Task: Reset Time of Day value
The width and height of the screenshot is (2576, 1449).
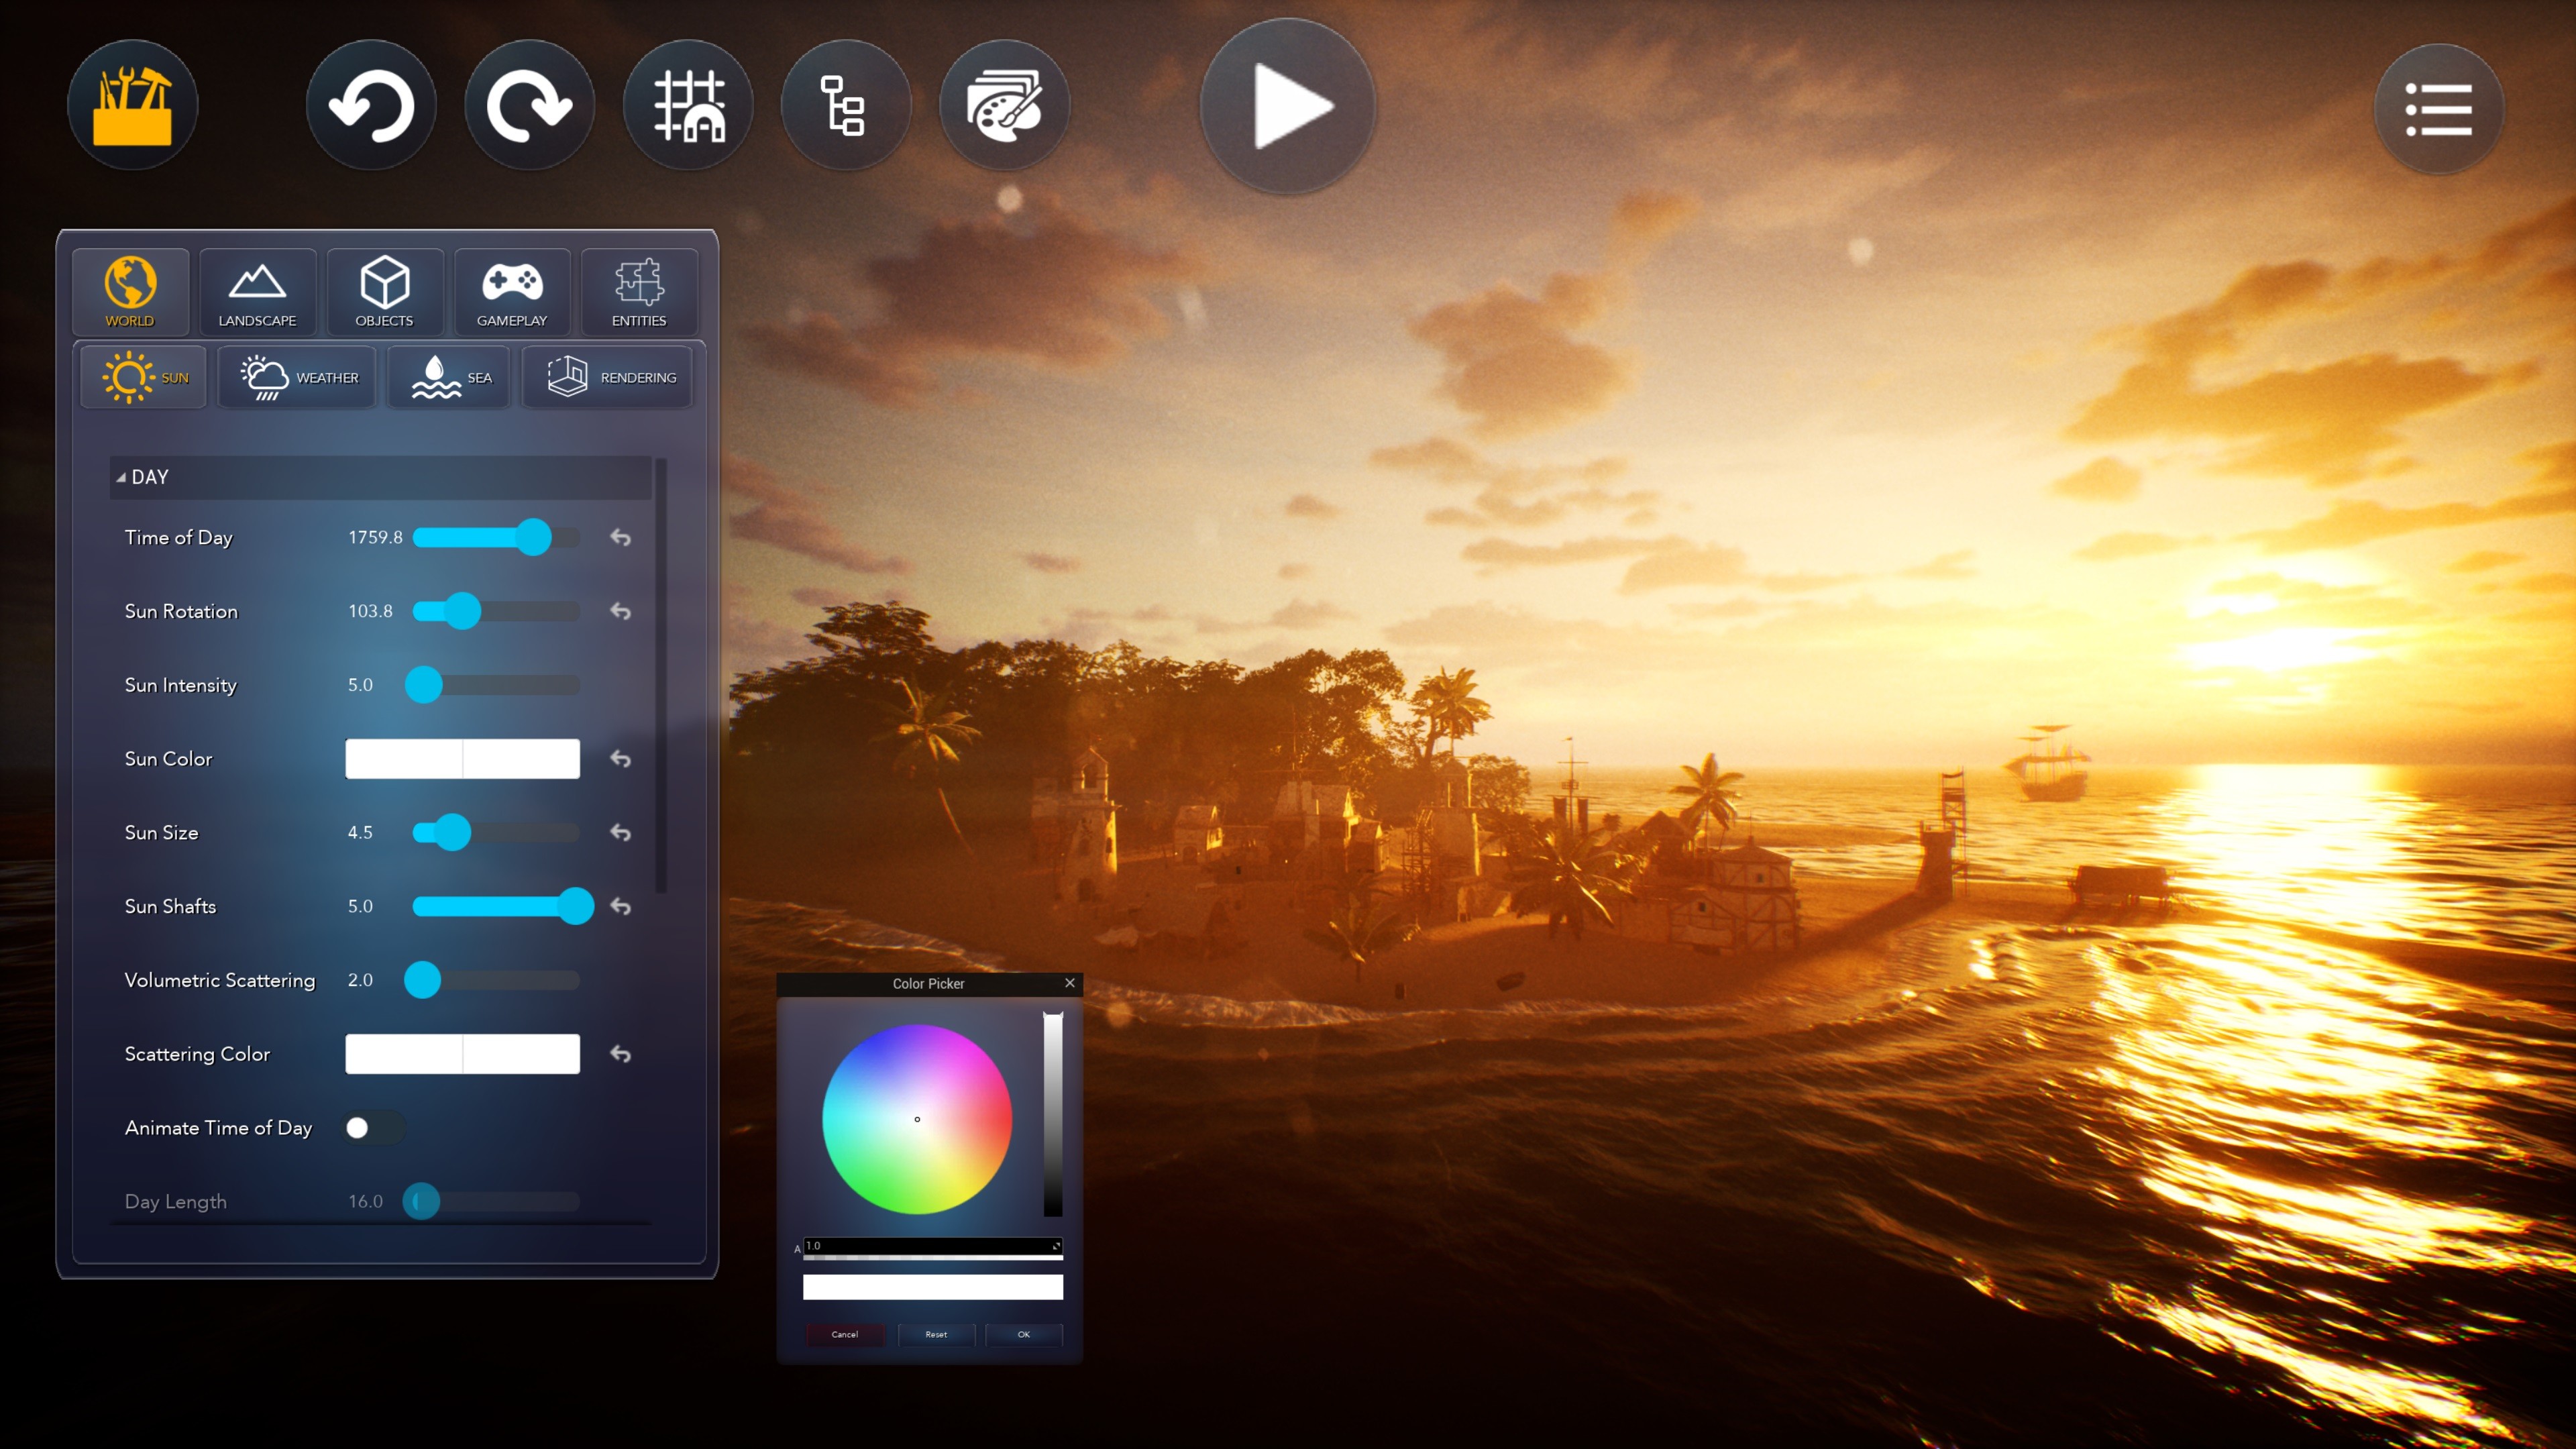Action: pyautogui.click(x=620, y=538)
